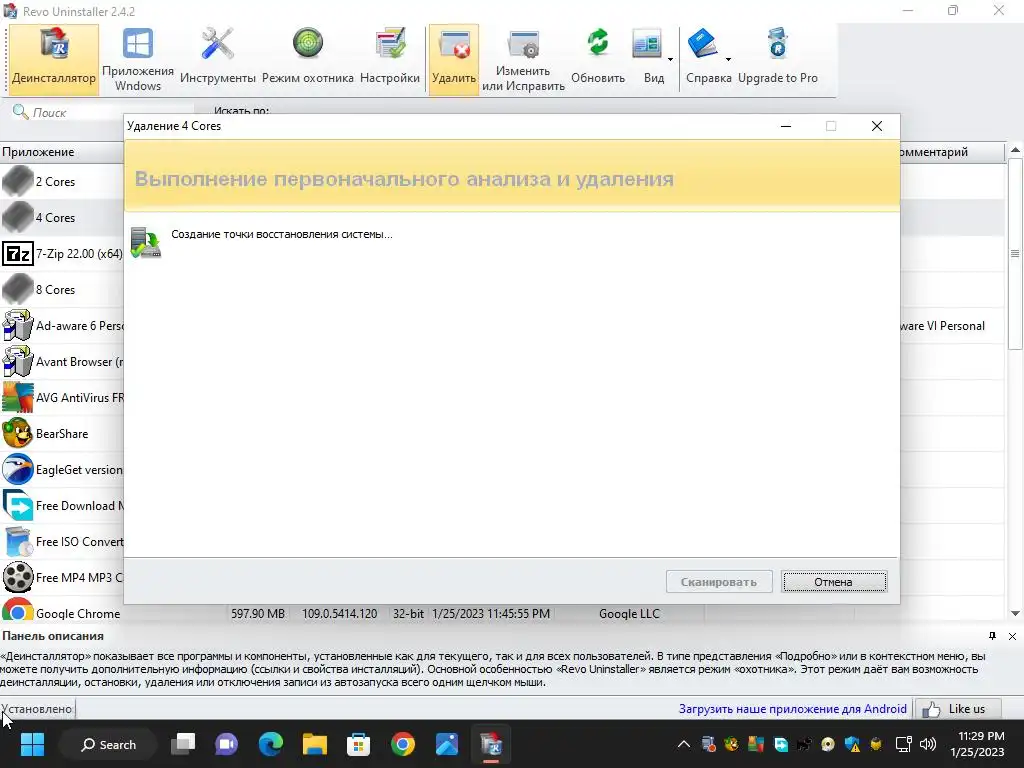Click the AVG AntiVirus colorful icon
Screen dimensions: 1024x768
[18, 397]
